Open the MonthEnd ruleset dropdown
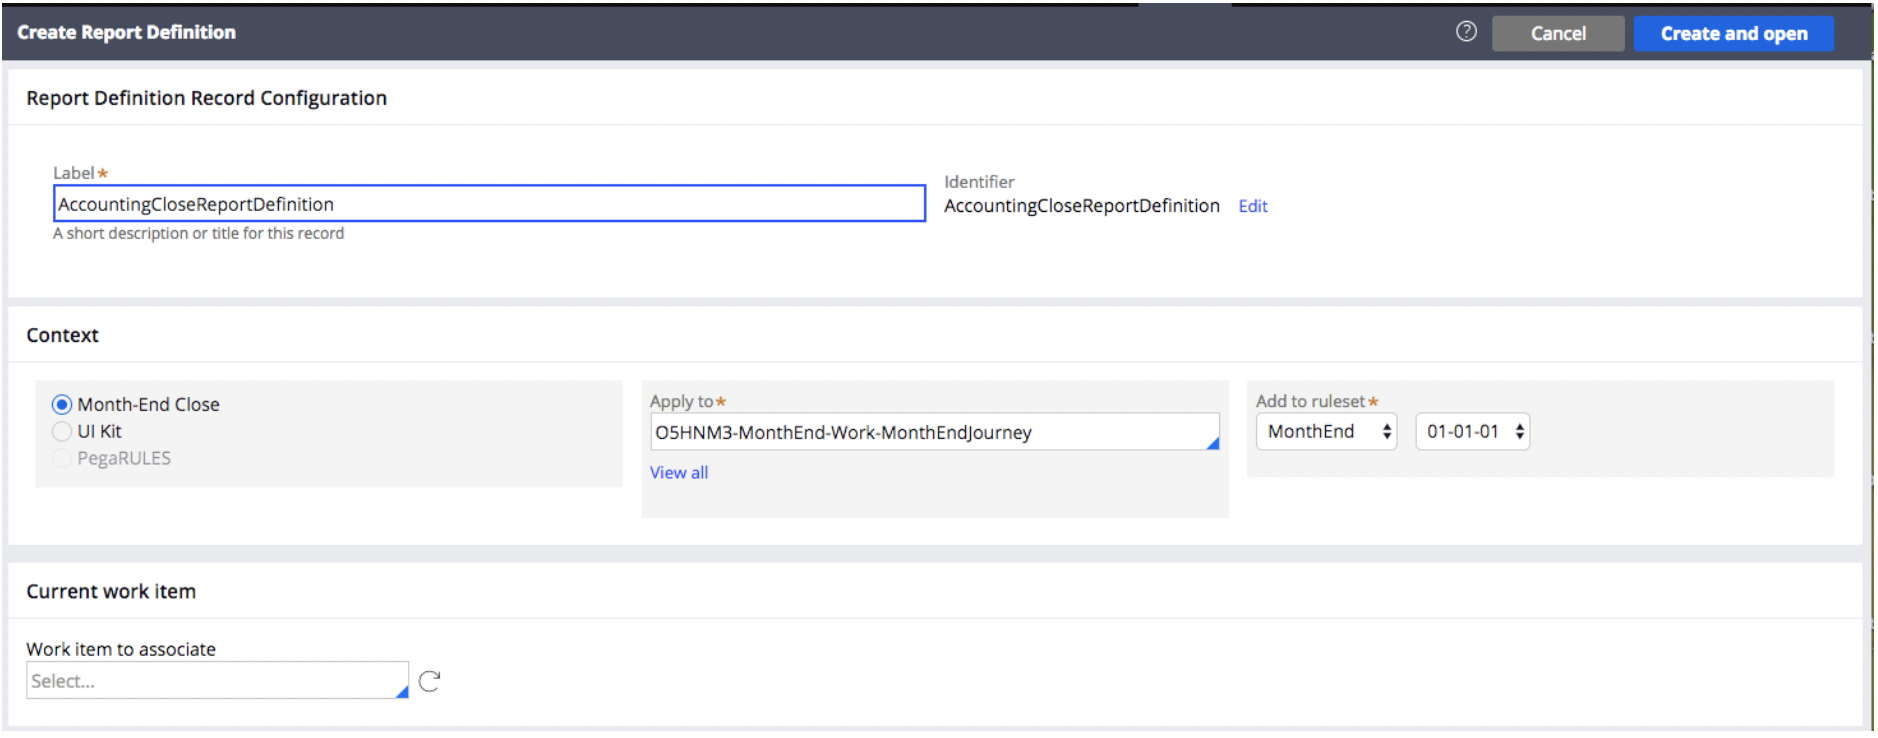Image resolution: width=1878 pixels, height=738 pixels. tap(1327, 432)
